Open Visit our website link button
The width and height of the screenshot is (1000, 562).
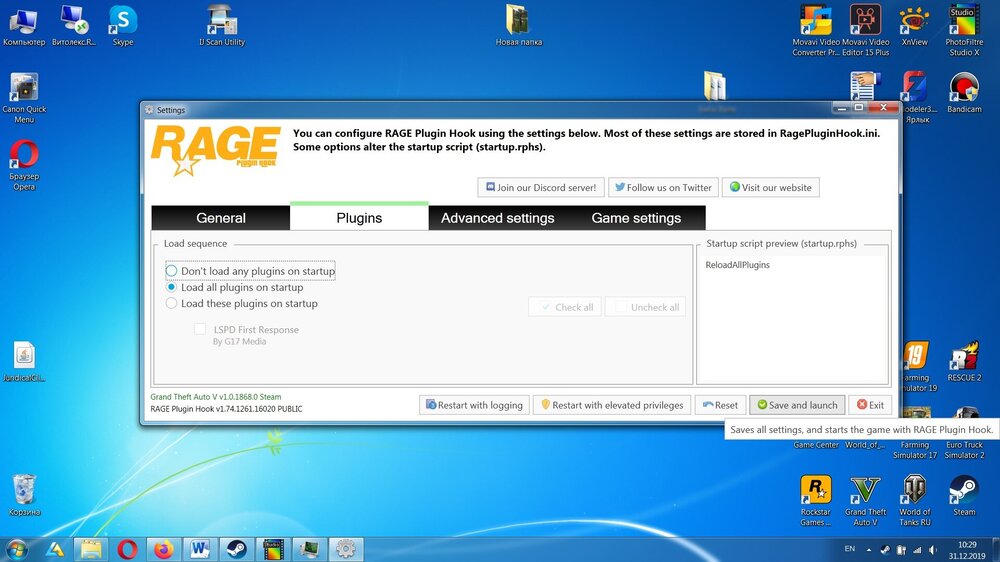[x=770, y=188]
